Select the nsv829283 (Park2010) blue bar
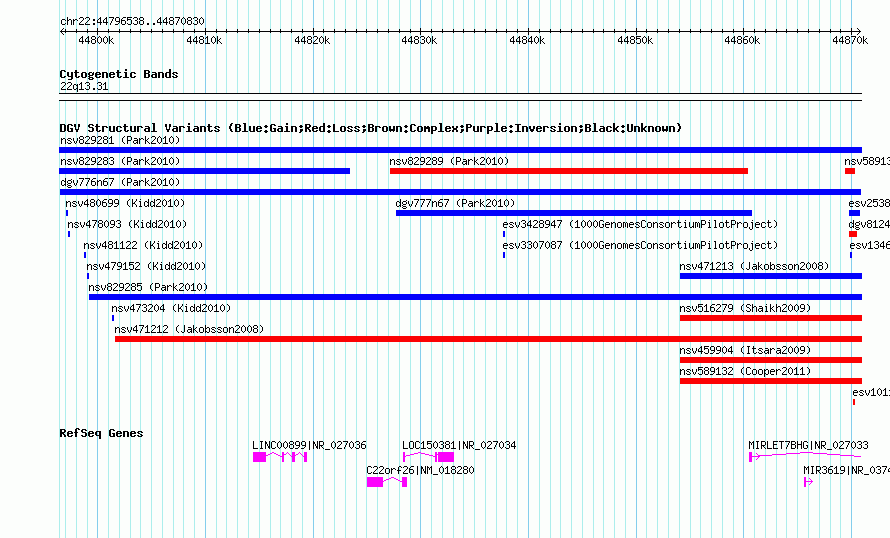 pyautogui.click(x=204, y=171)
